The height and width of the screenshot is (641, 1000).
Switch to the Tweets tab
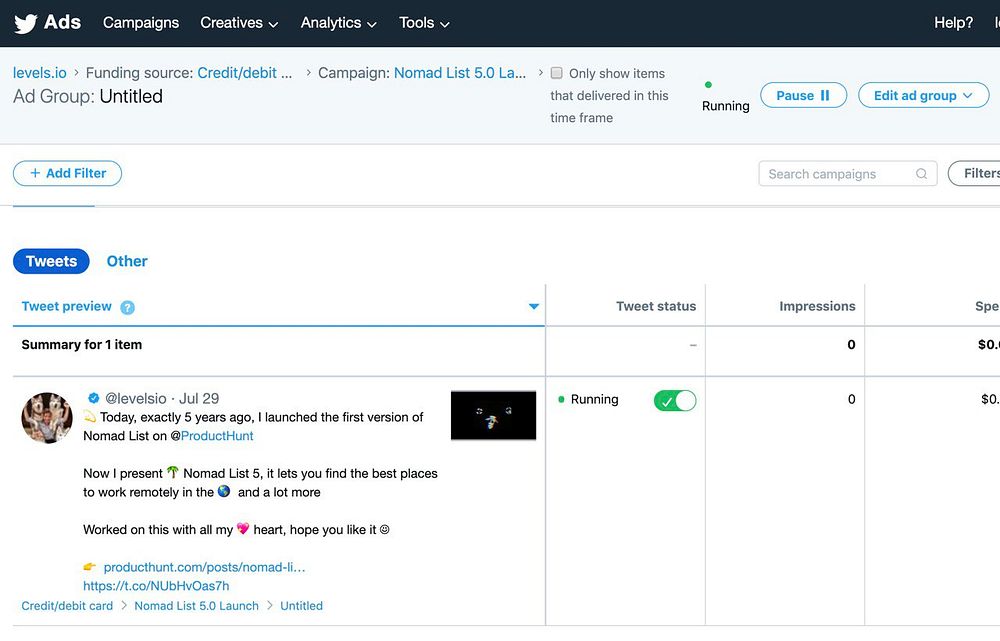pos(51,261)
